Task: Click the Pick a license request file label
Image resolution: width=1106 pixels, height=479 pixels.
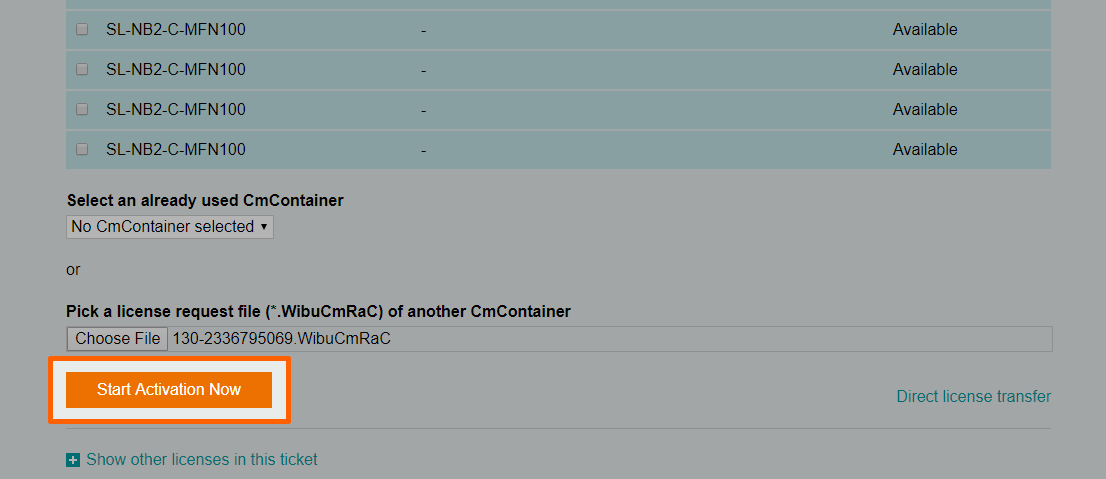Action: coord(318,311)
